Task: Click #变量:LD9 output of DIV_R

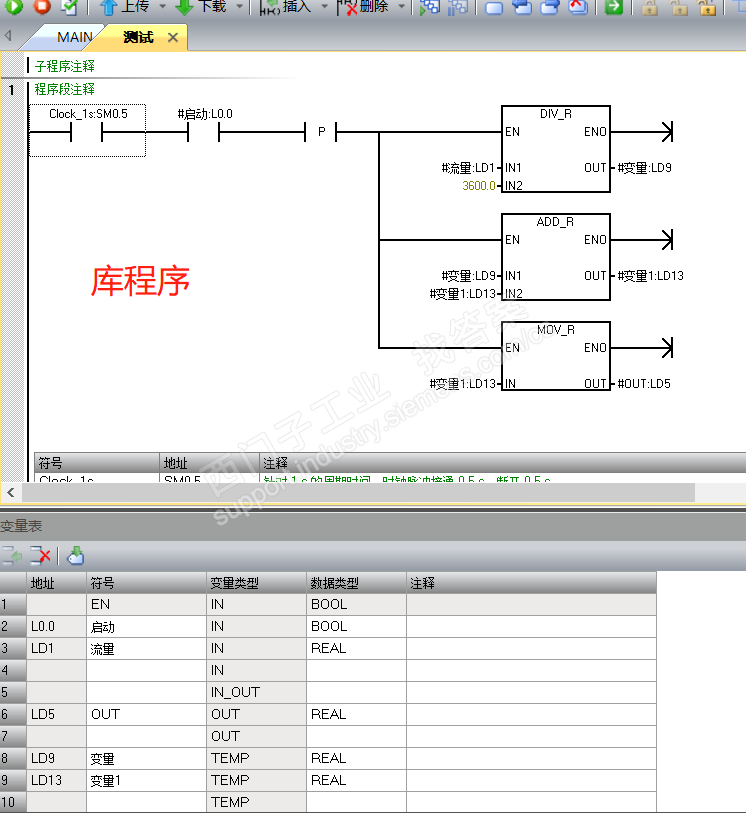Action: coord(644,168)
